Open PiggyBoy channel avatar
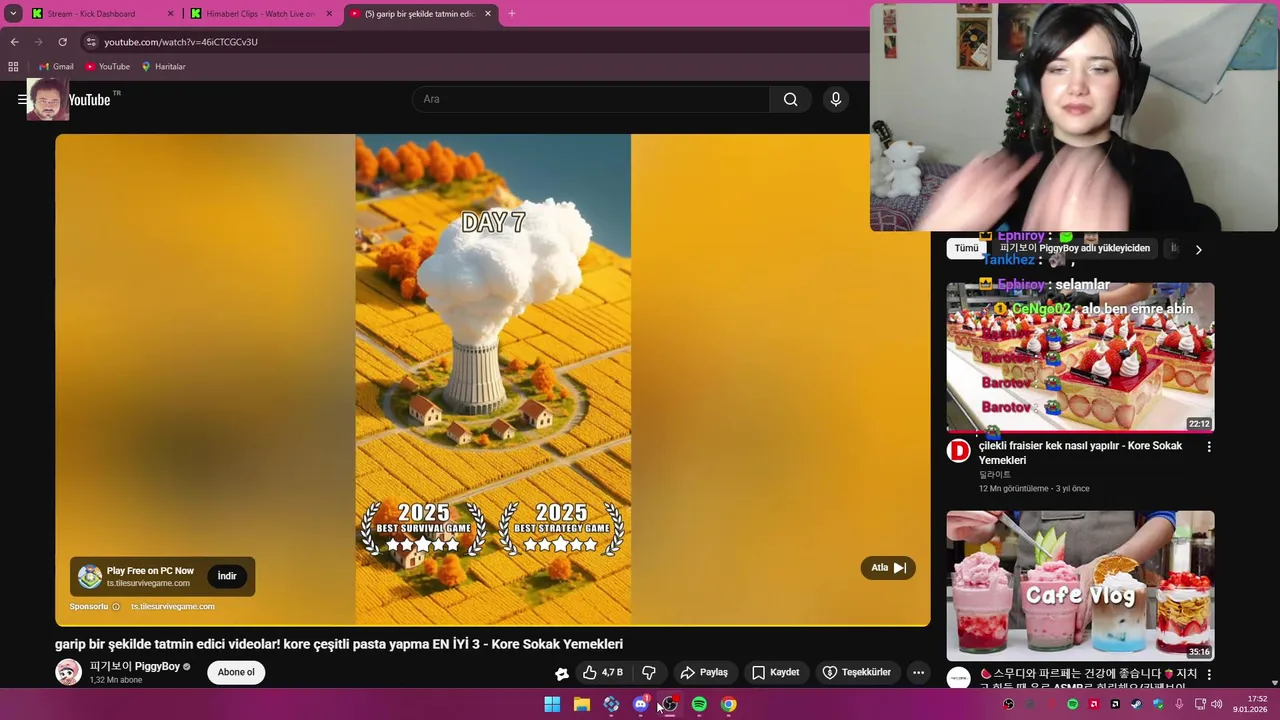Image resolution: width=1280 pixels, height=720 pixels. (x=68, y=672)
